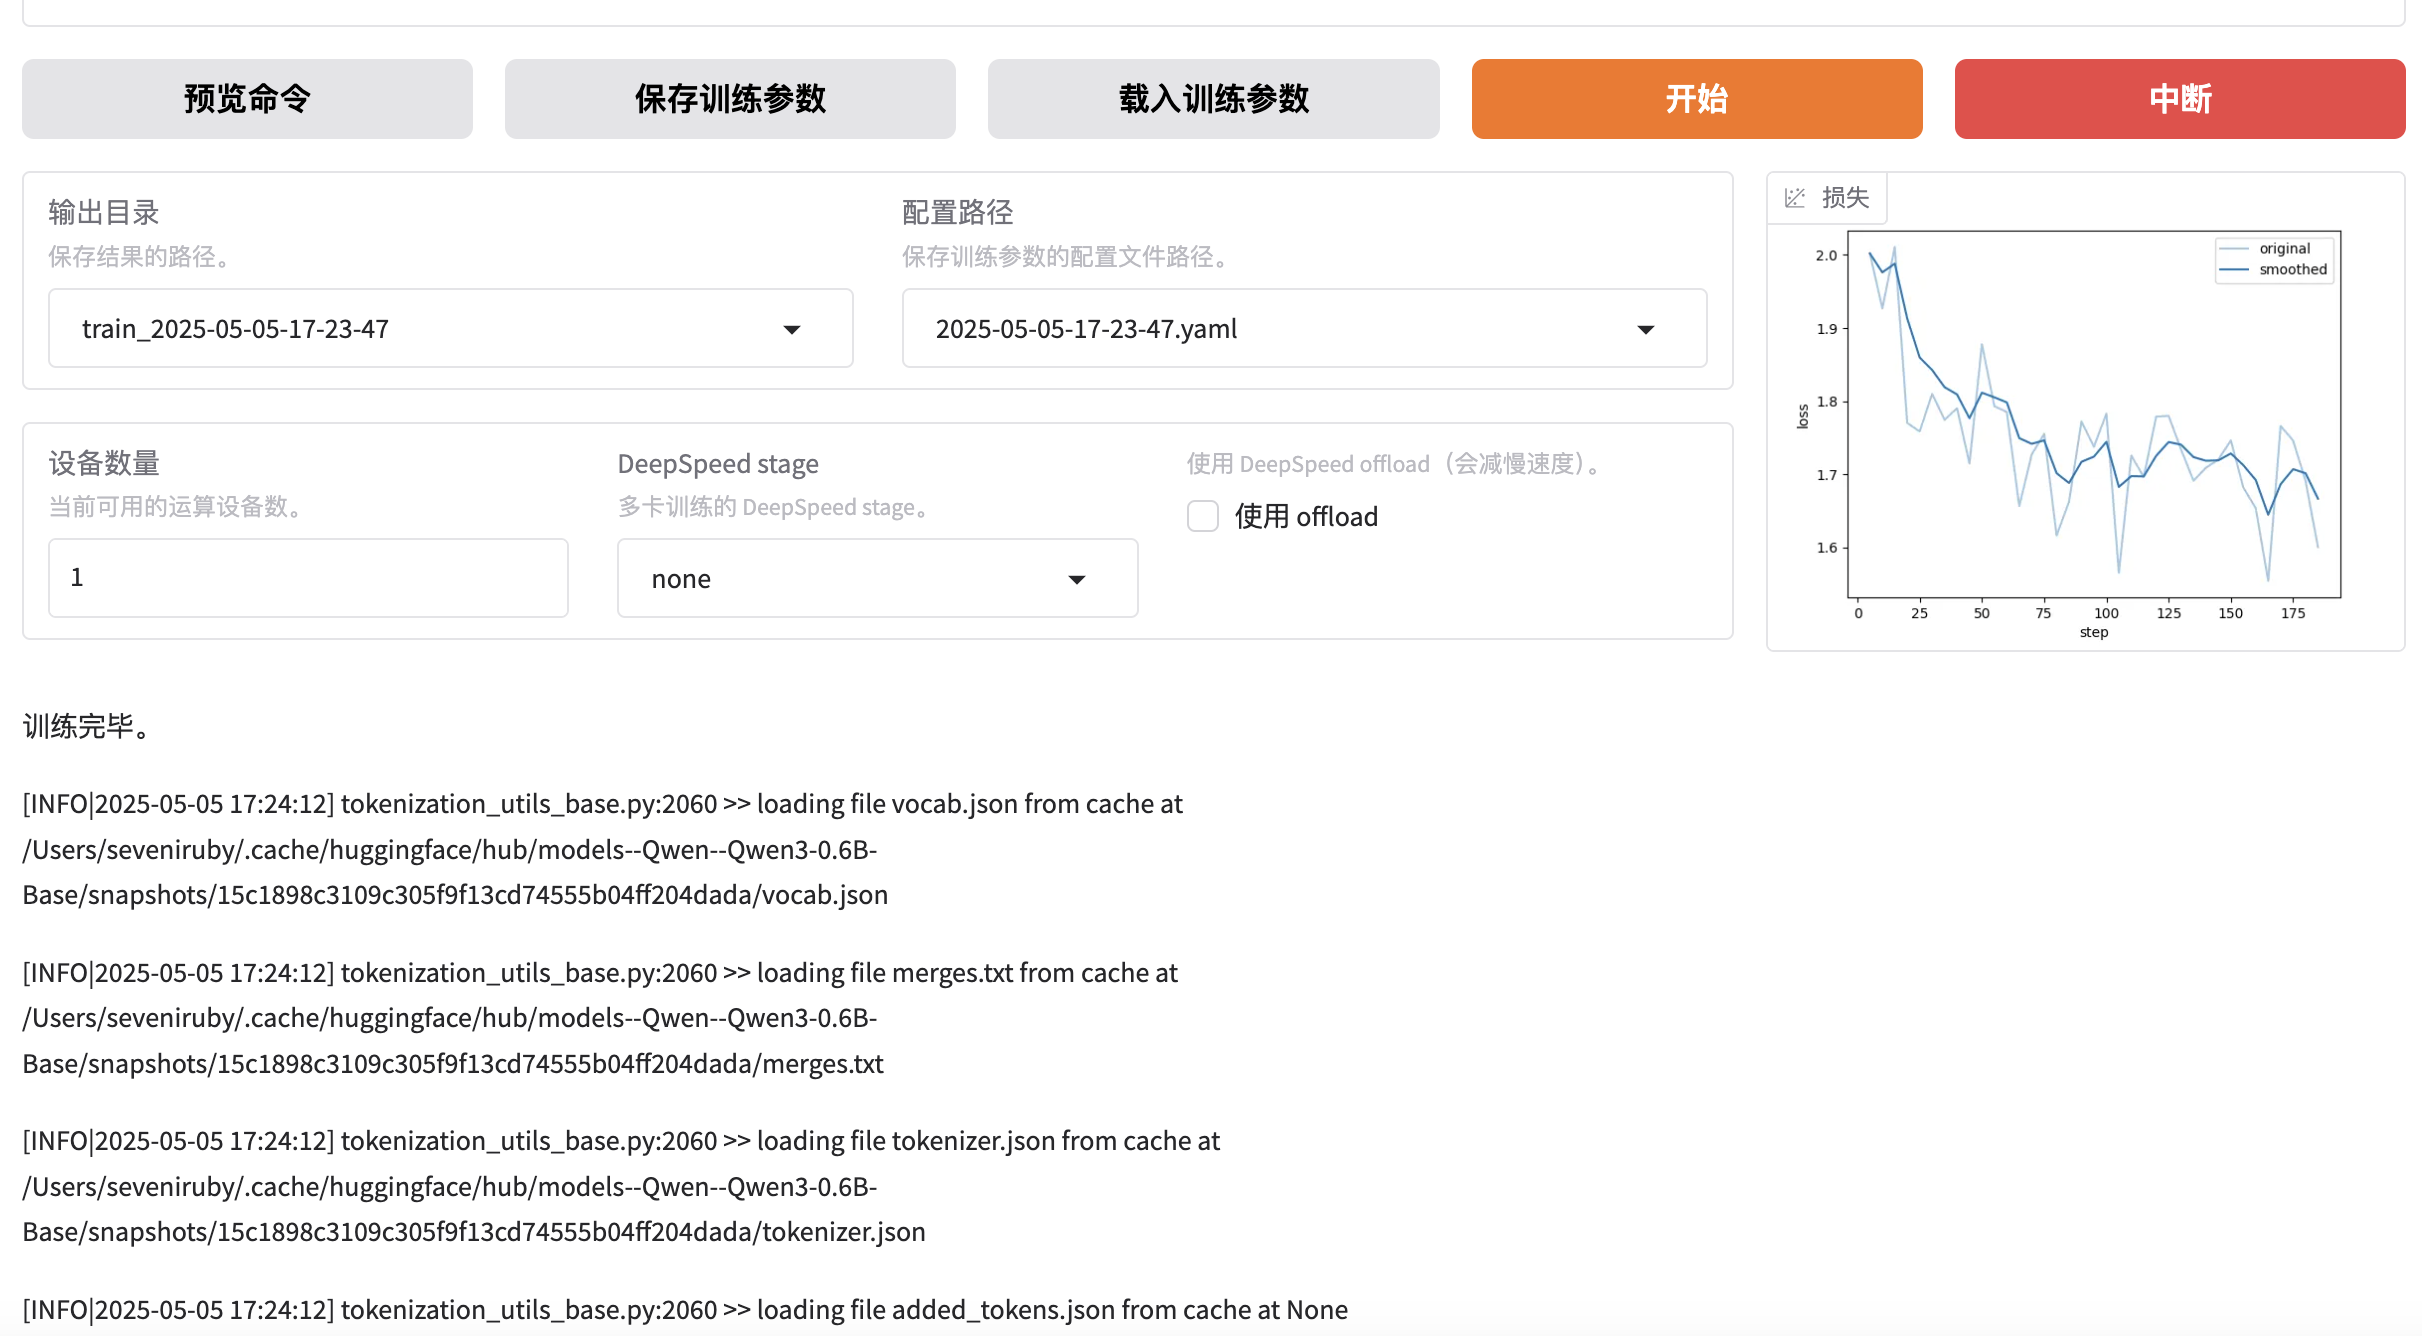Click the 使用 offload label text
This screenshot has width=2422, height=1336.
1306,516
